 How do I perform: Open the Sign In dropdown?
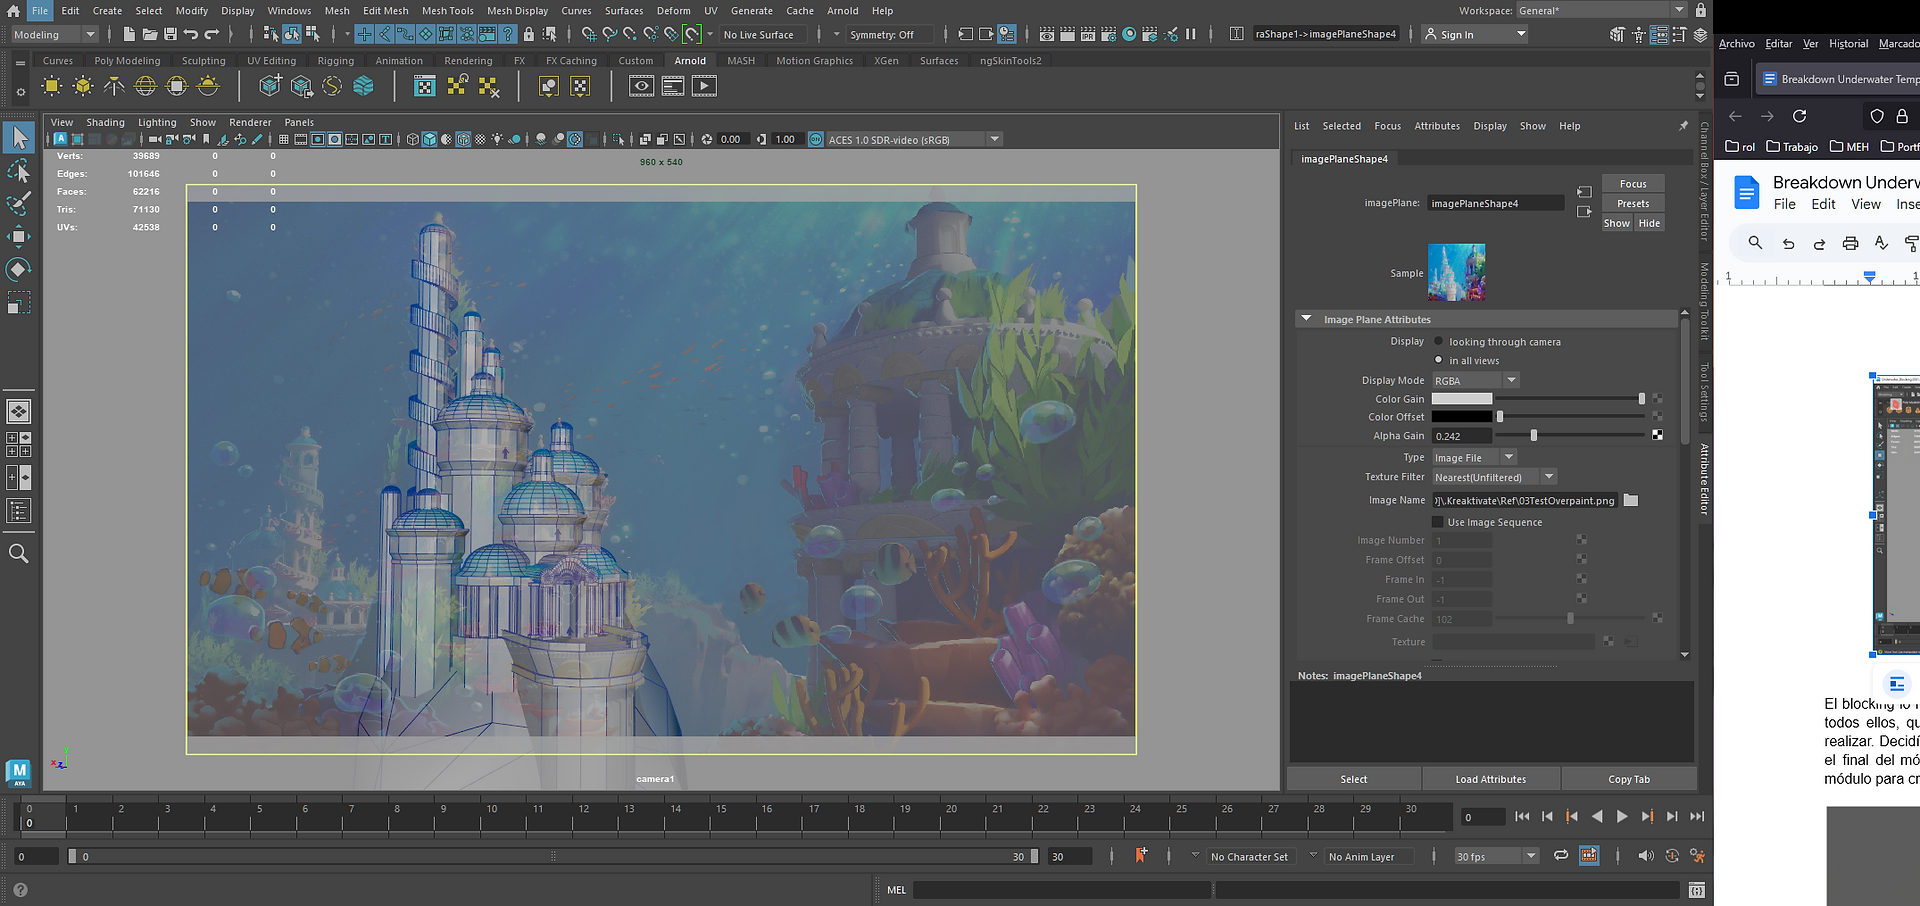click(x=1475, y=34)
